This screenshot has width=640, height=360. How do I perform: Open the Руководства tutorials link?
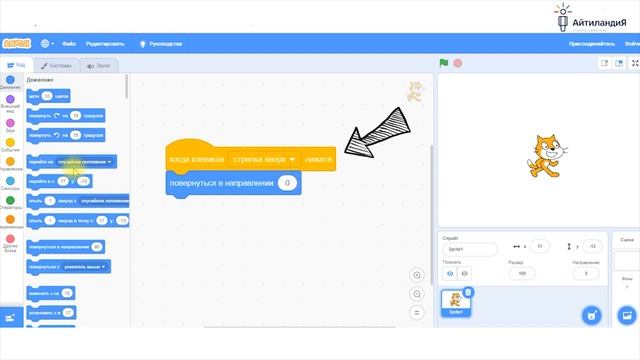161,44
